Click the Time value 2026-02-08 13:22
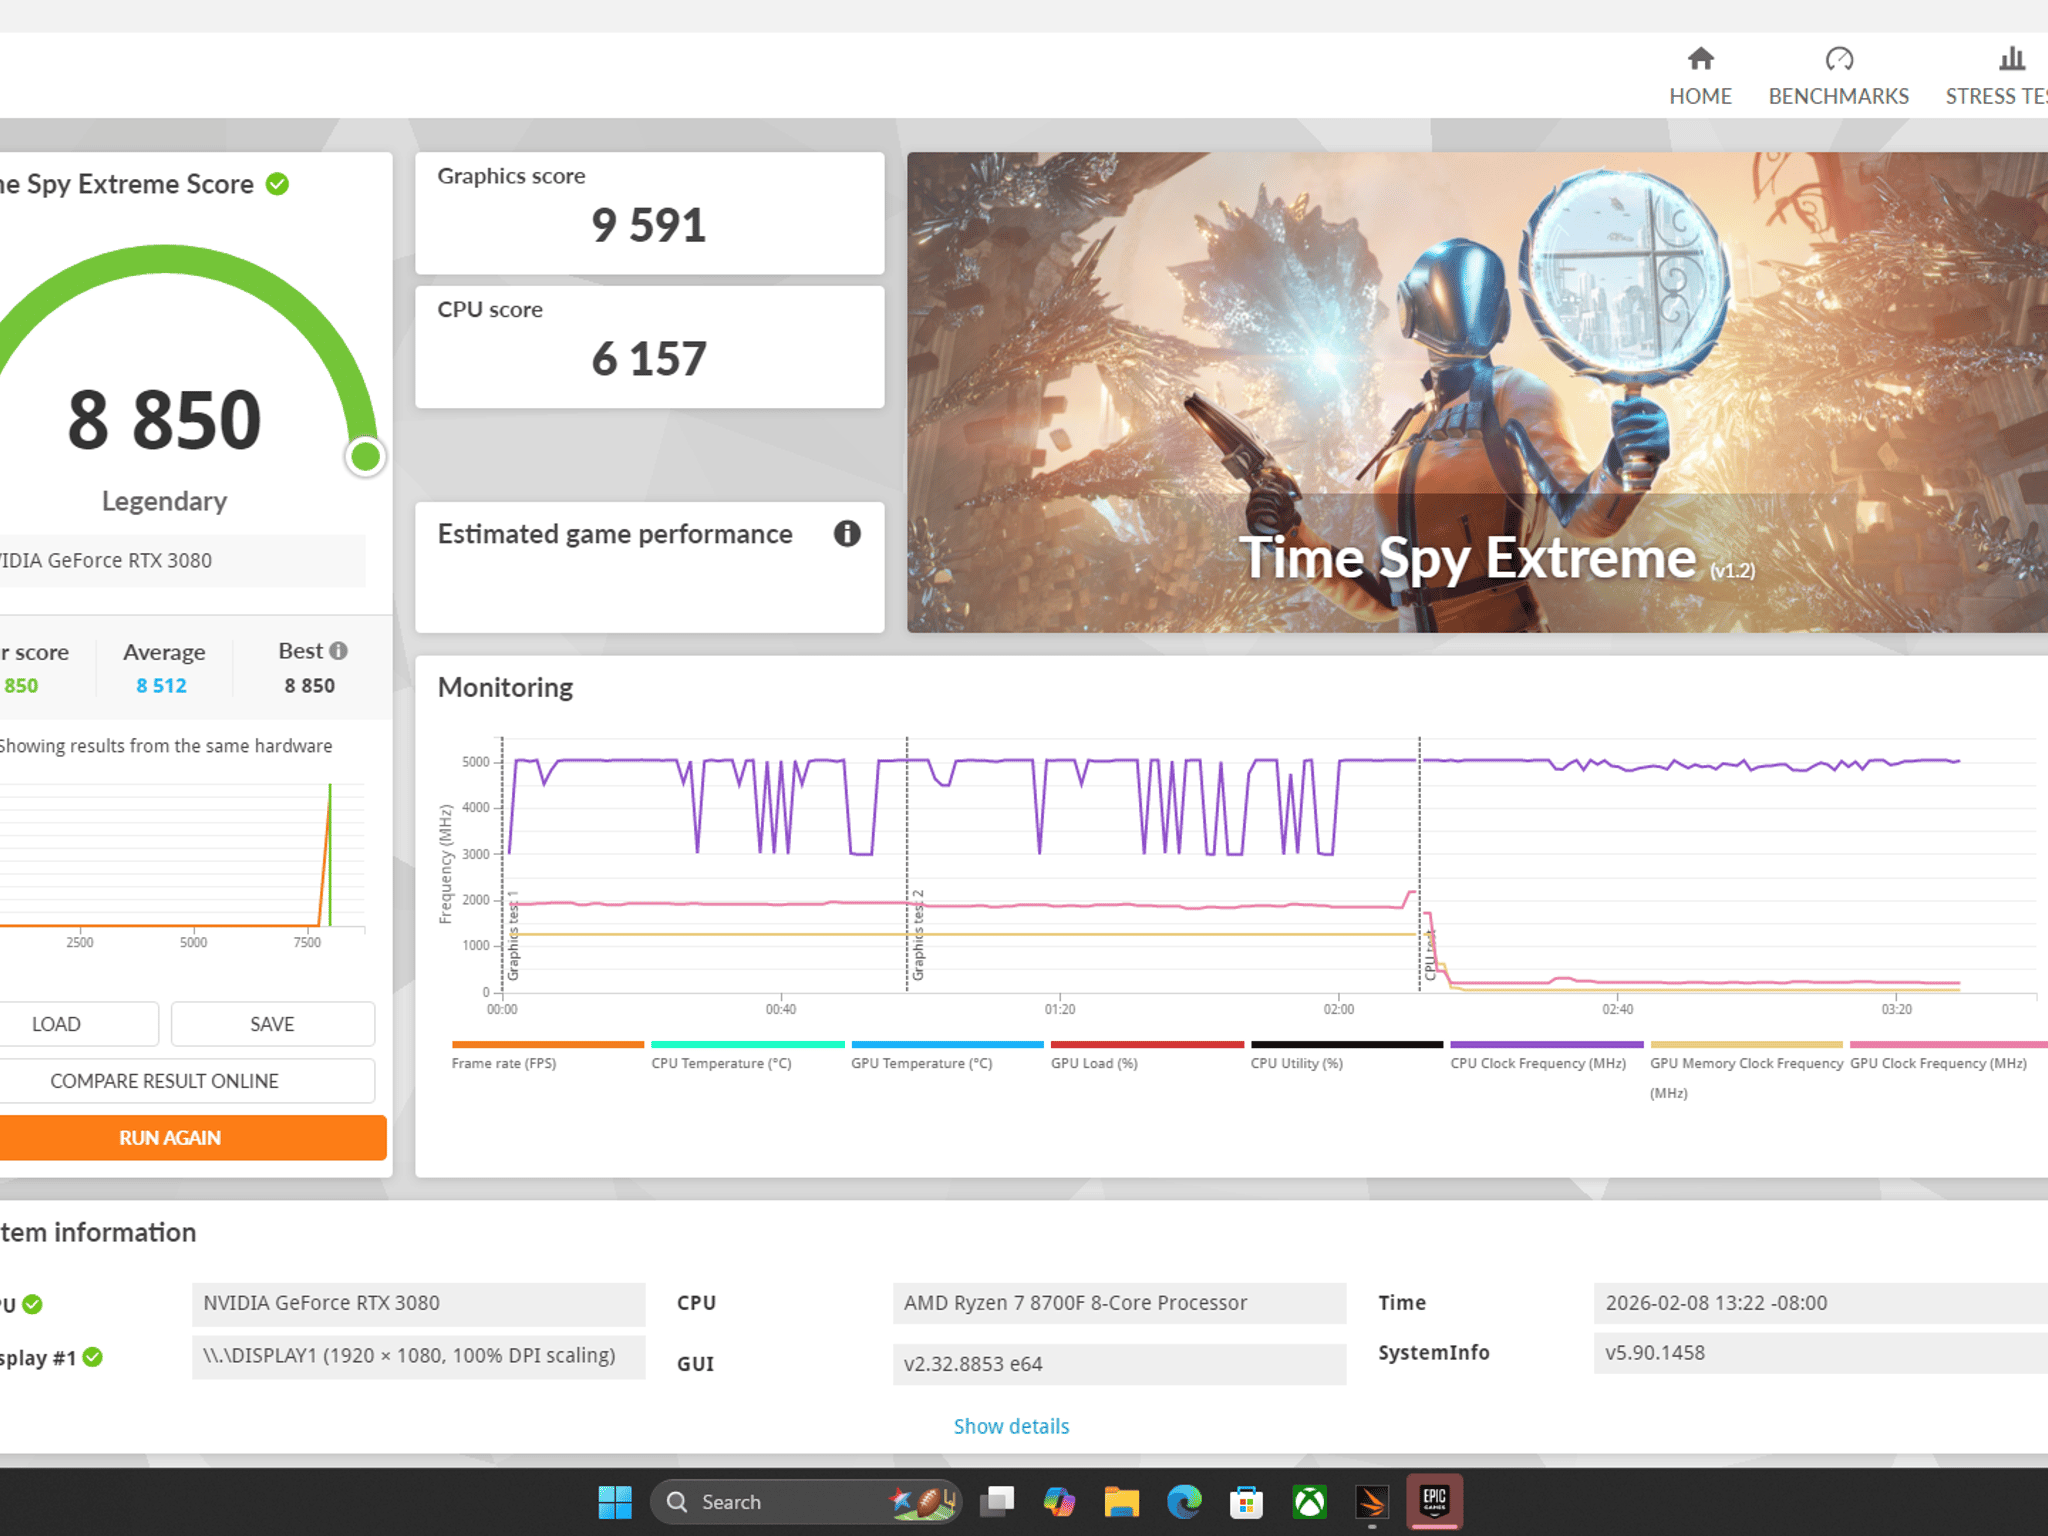The height and width of the screenshot is (1536, 2048). point(1820,1303)
